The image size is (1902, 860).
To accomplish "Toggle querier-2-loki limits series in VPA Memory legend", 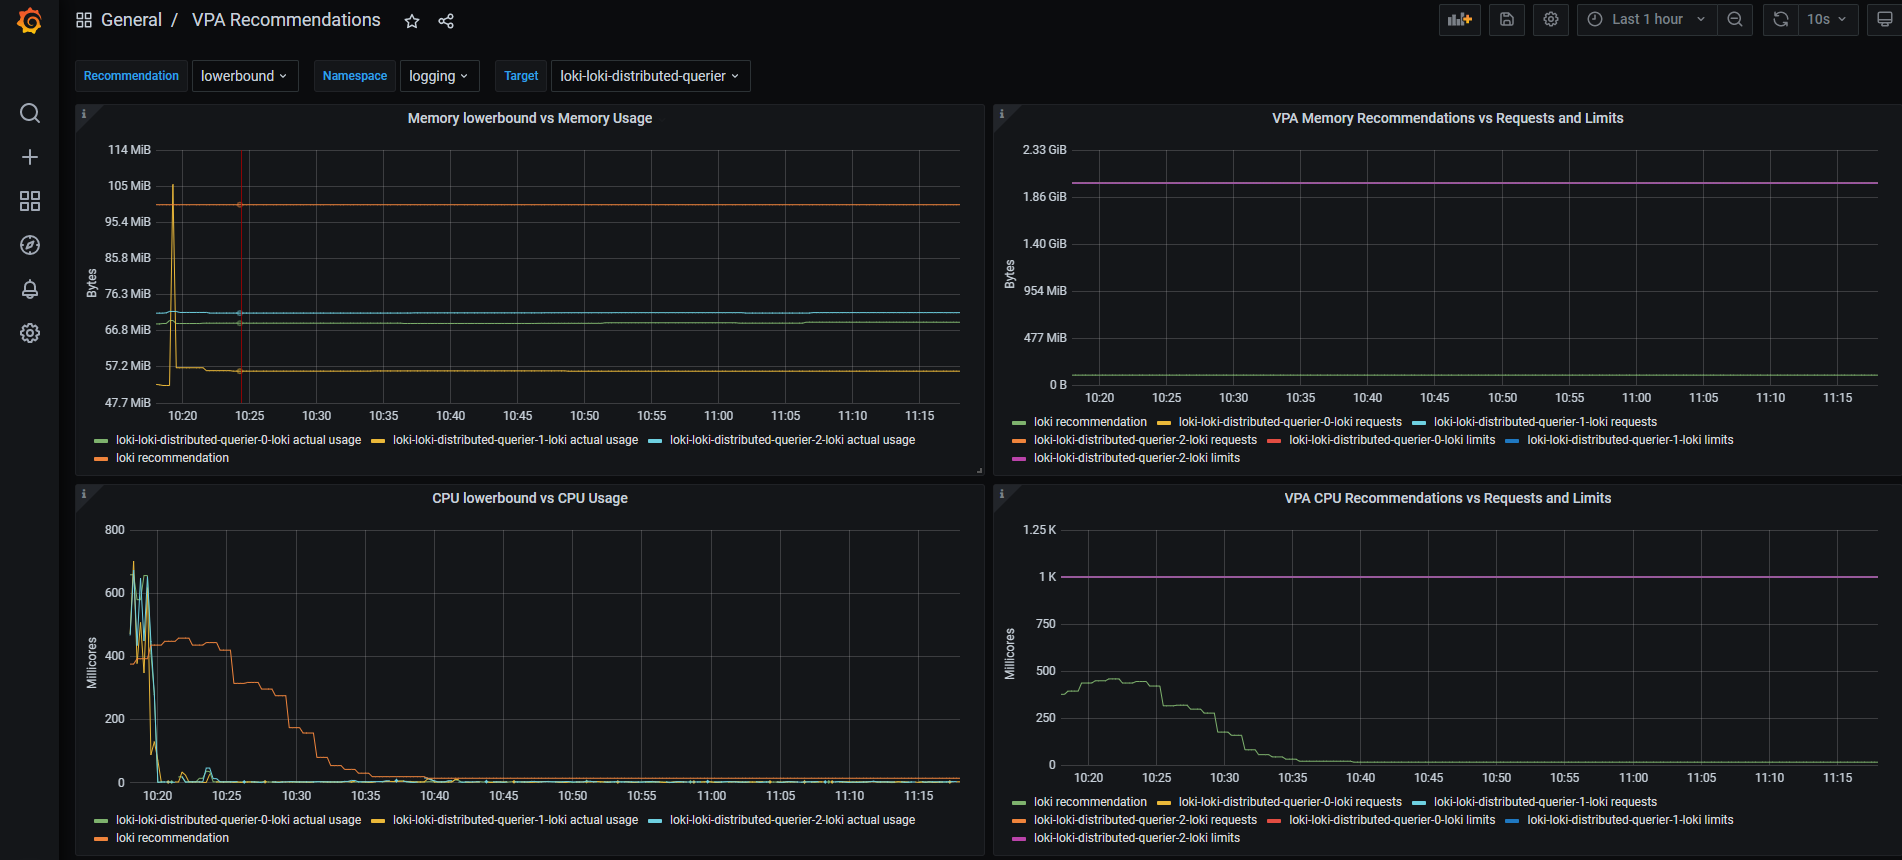I will tap(1136, 458).
